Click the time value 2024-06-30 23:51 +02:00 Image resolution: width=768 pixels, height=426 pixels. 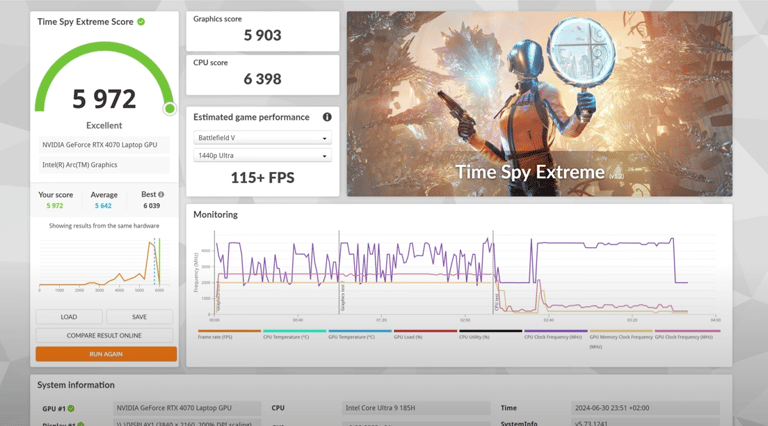pyautogui.click(x=646, y=408)
